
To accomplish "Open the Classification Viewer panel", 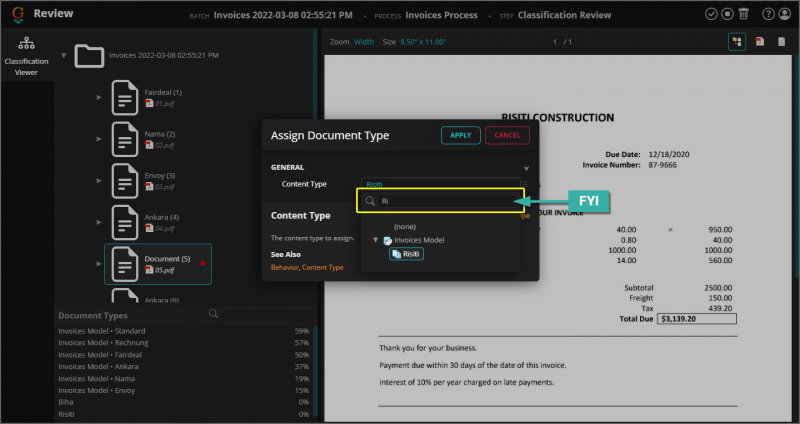I will [26, 56].
